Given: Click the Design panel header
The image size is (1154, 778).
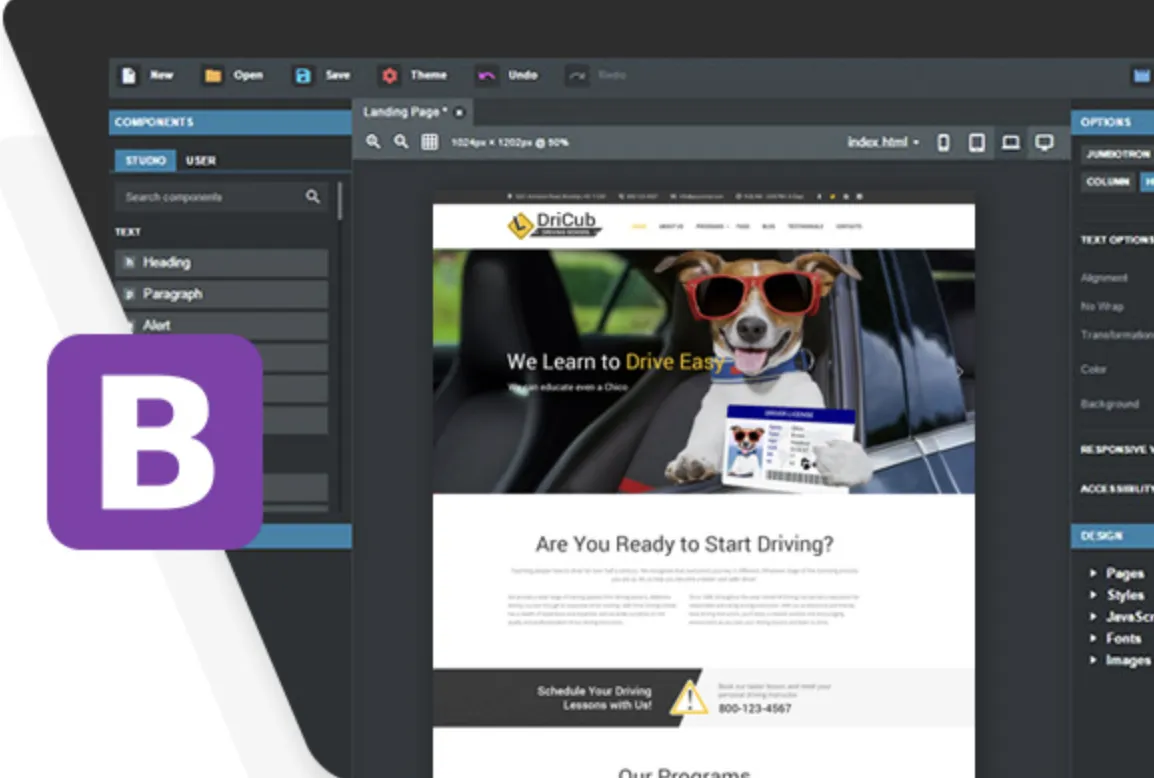Looking at the screenshot, I should tap(1112, 536).
